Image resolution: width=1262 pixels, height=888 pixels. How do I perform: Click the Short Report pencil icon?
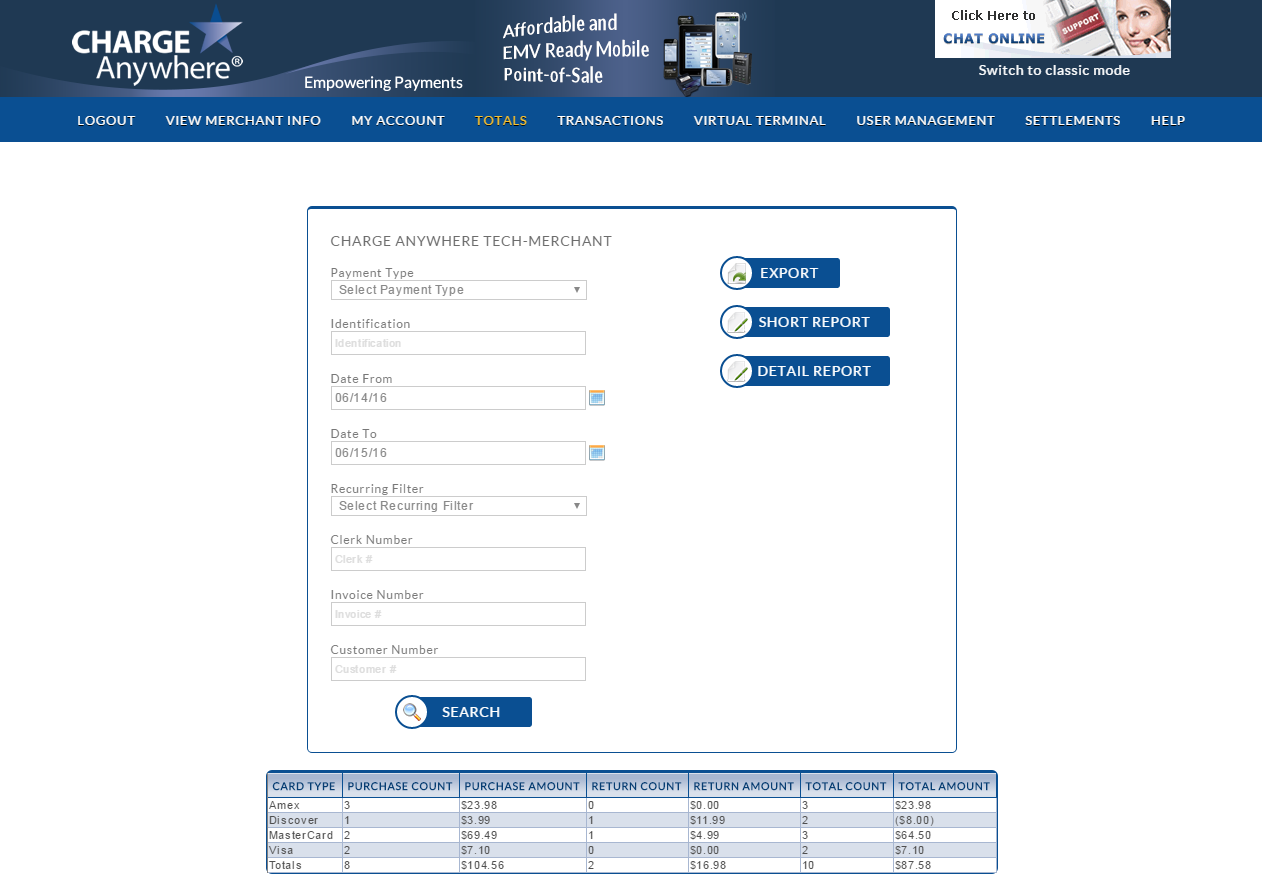pyautogui.click(x=737, y=322)
